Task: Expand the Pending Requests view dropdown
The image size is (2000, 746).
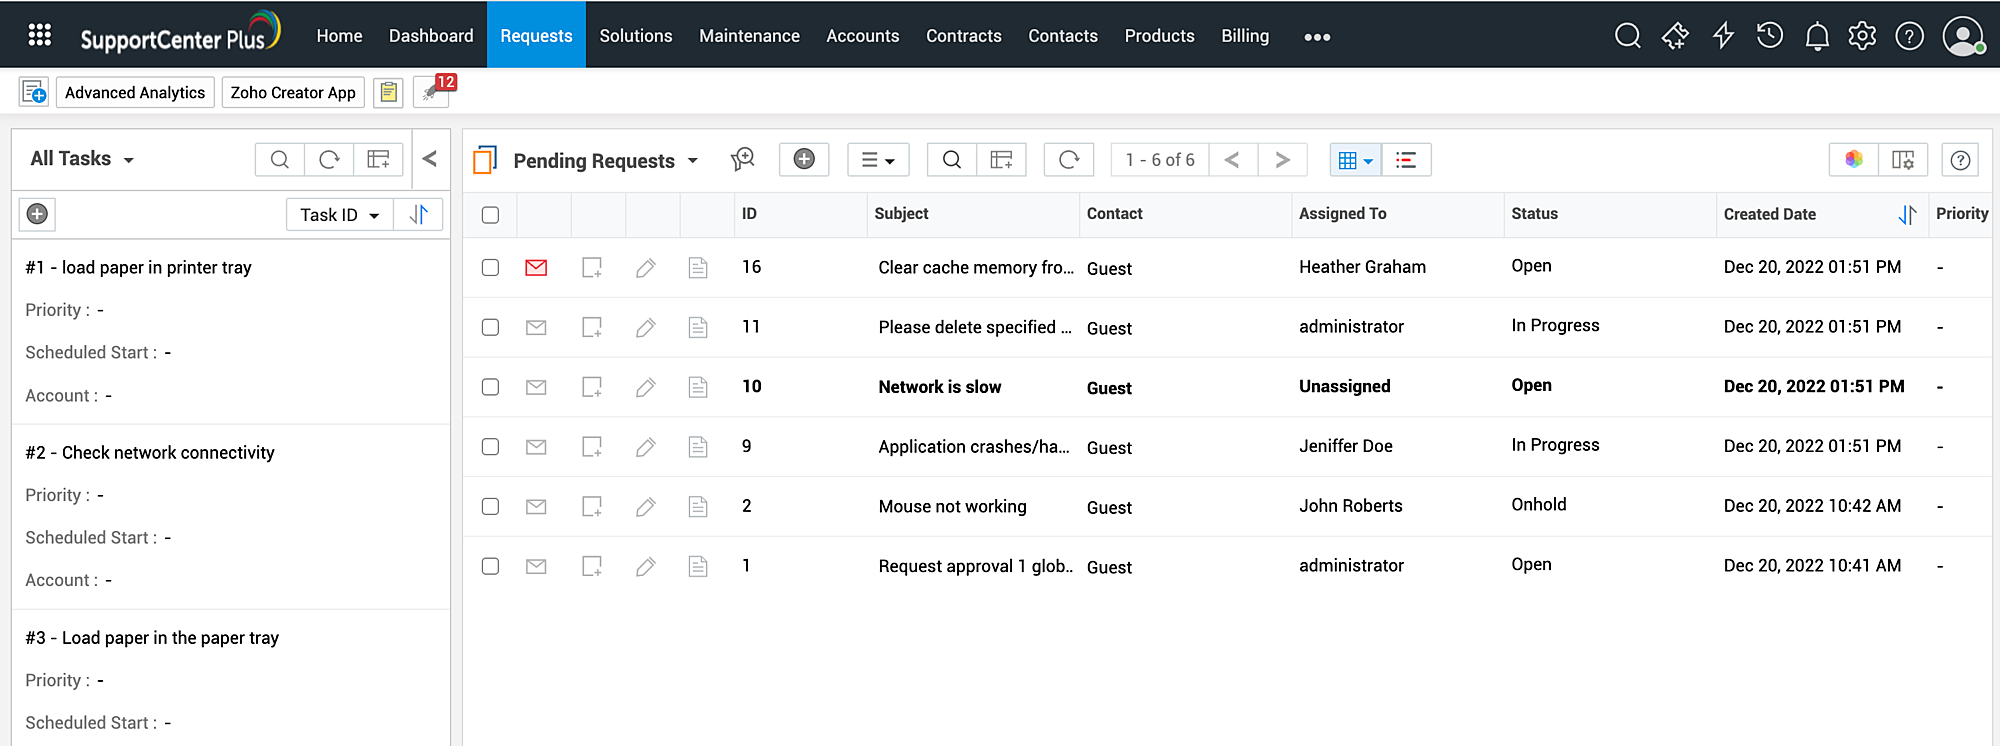Action: coord(692,161)
